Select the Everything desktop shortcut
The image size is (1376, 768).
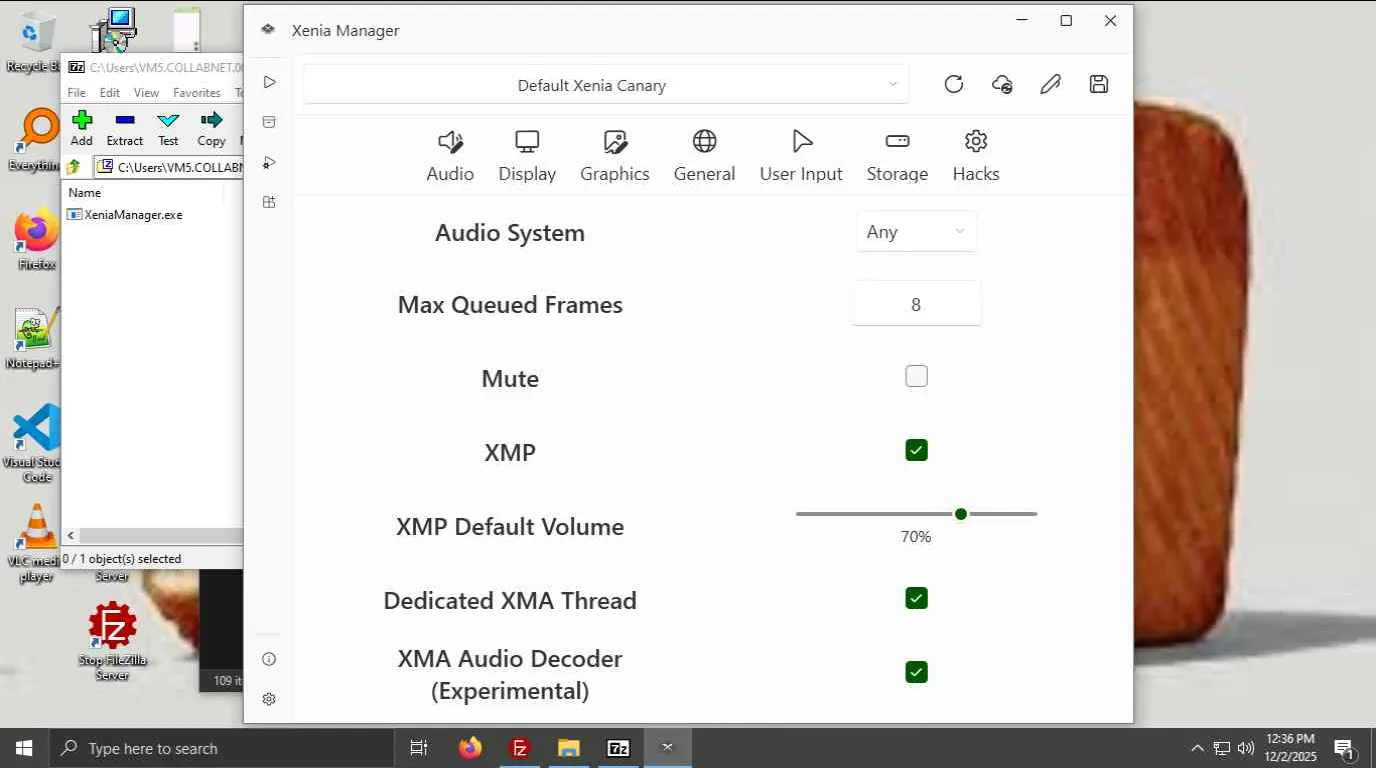35,139
